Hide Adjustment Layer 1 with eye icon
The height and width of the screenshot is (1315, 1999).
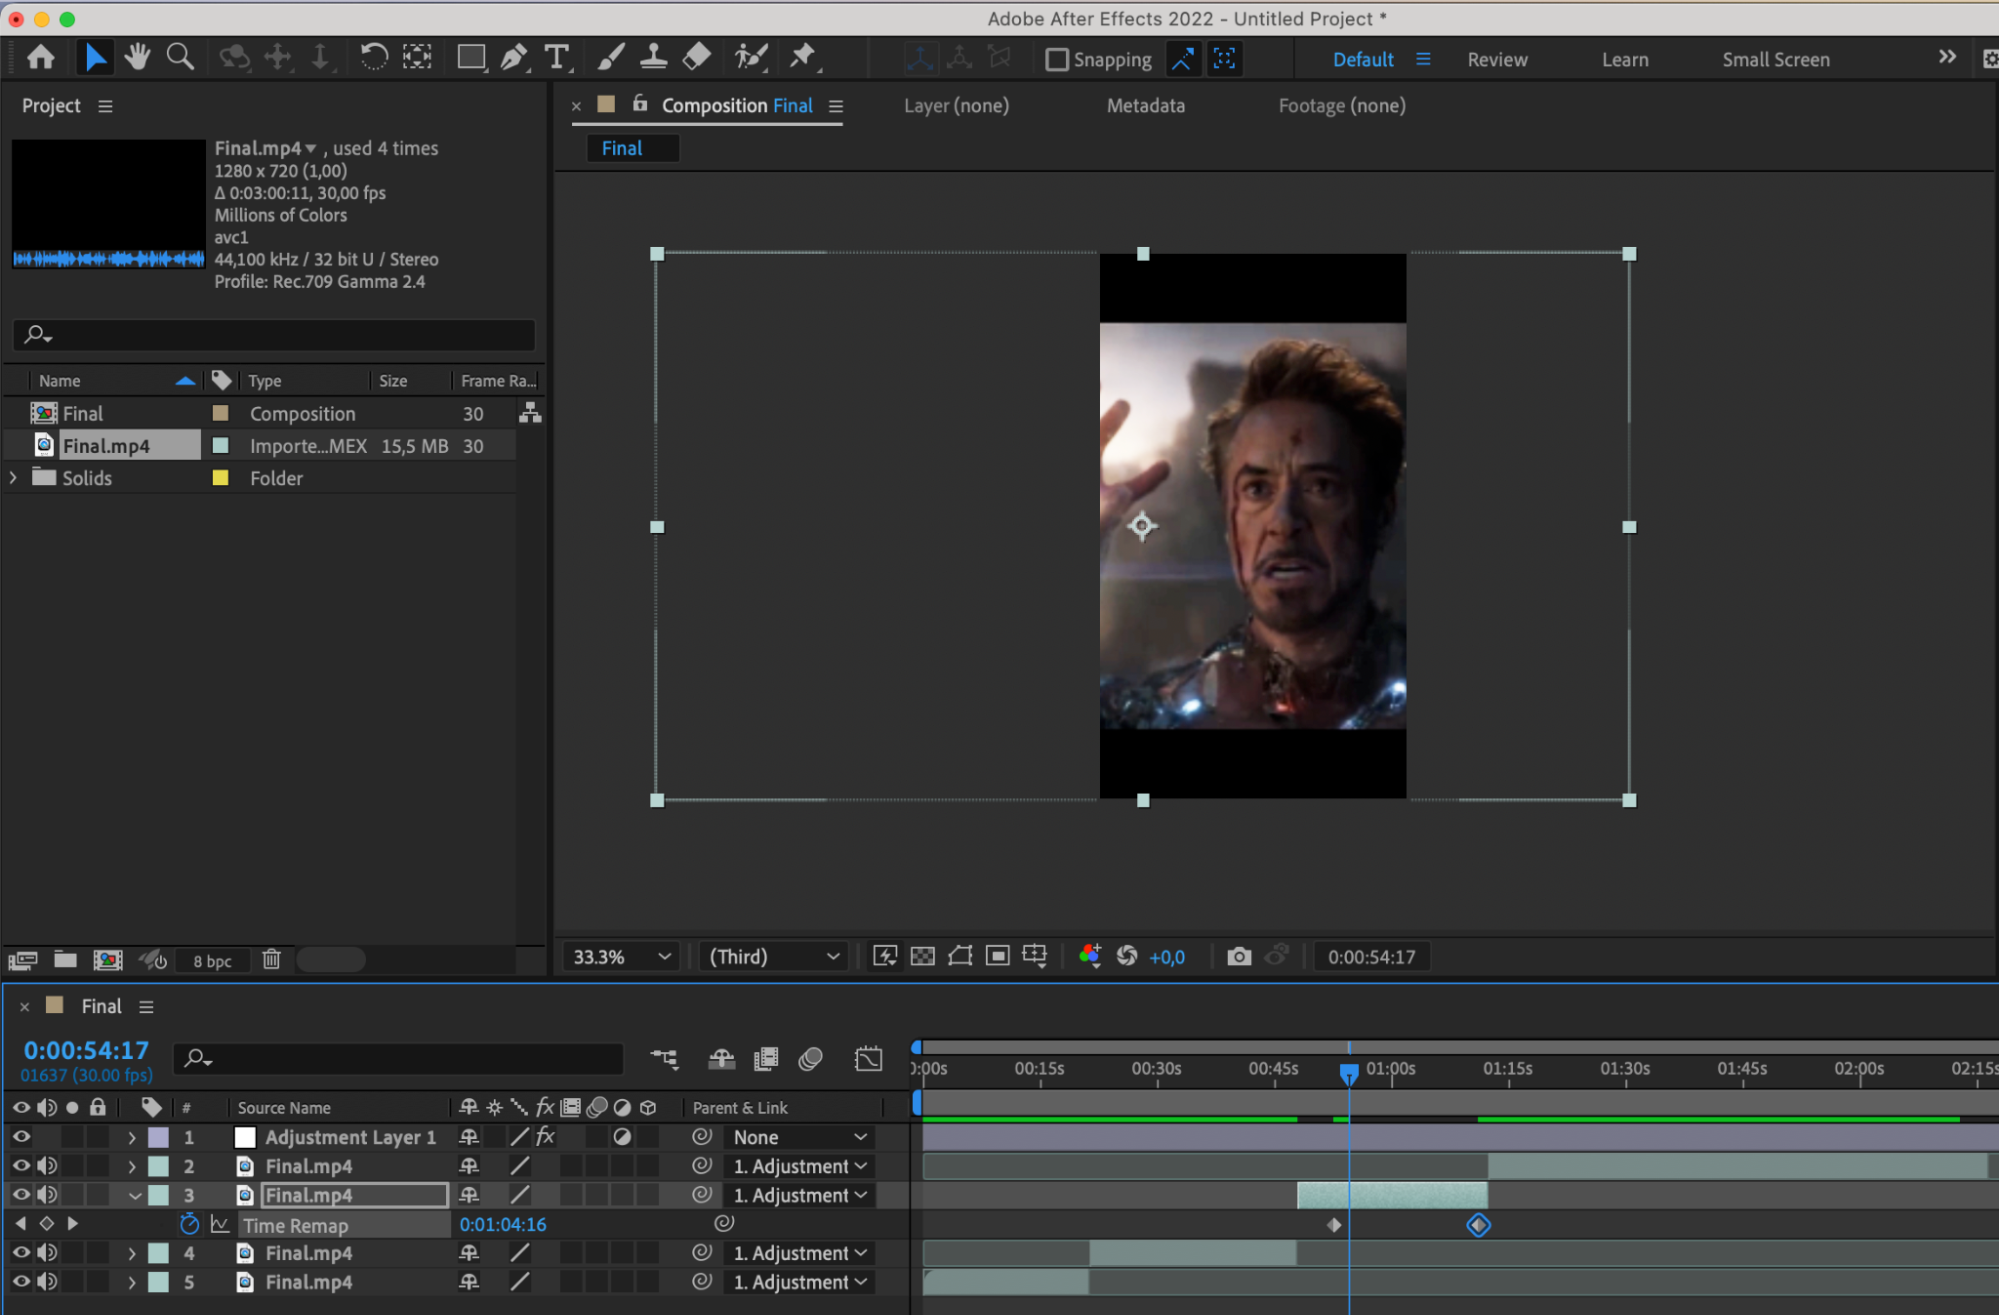20,1137
